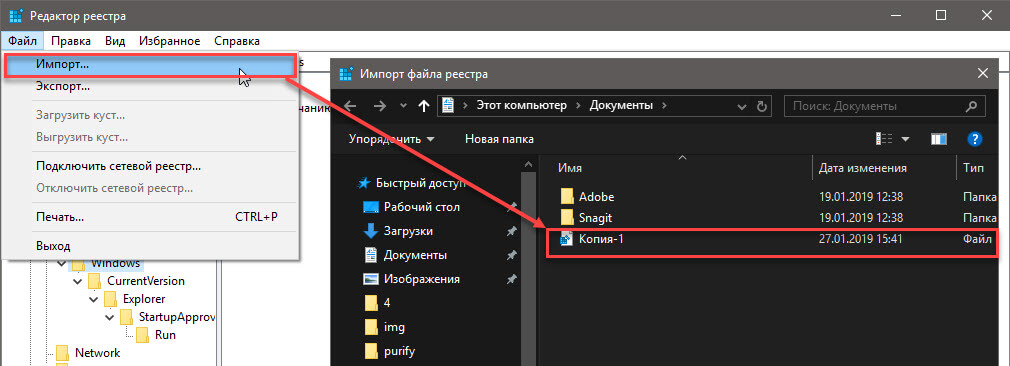Viewport: 1010px width, 366px height.
Task: Select Быстрый доступ in navigation pane
Action: (420, 183)
